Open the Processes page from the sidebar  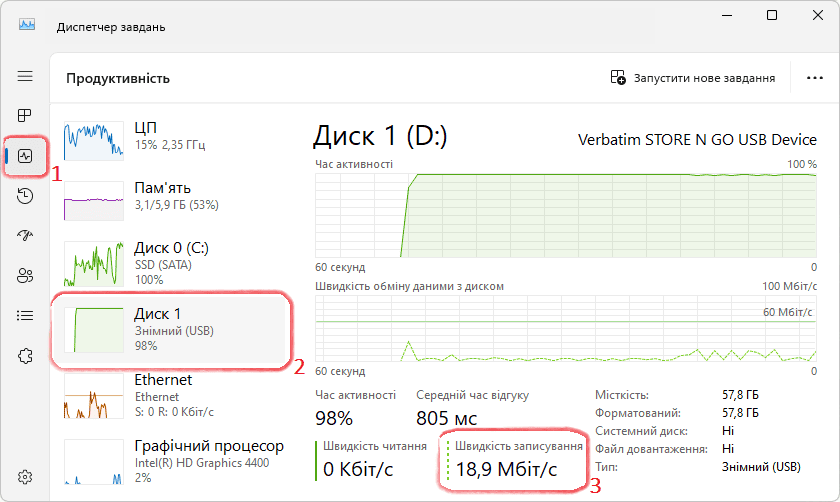pyautogui.click(x=25, y=116)
